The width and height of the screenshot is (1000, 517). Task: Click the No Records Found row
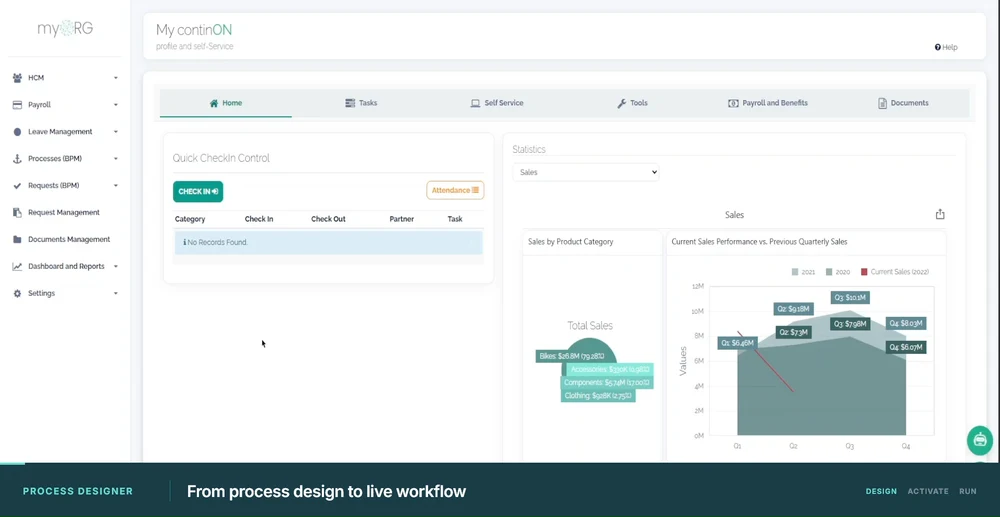328,243
